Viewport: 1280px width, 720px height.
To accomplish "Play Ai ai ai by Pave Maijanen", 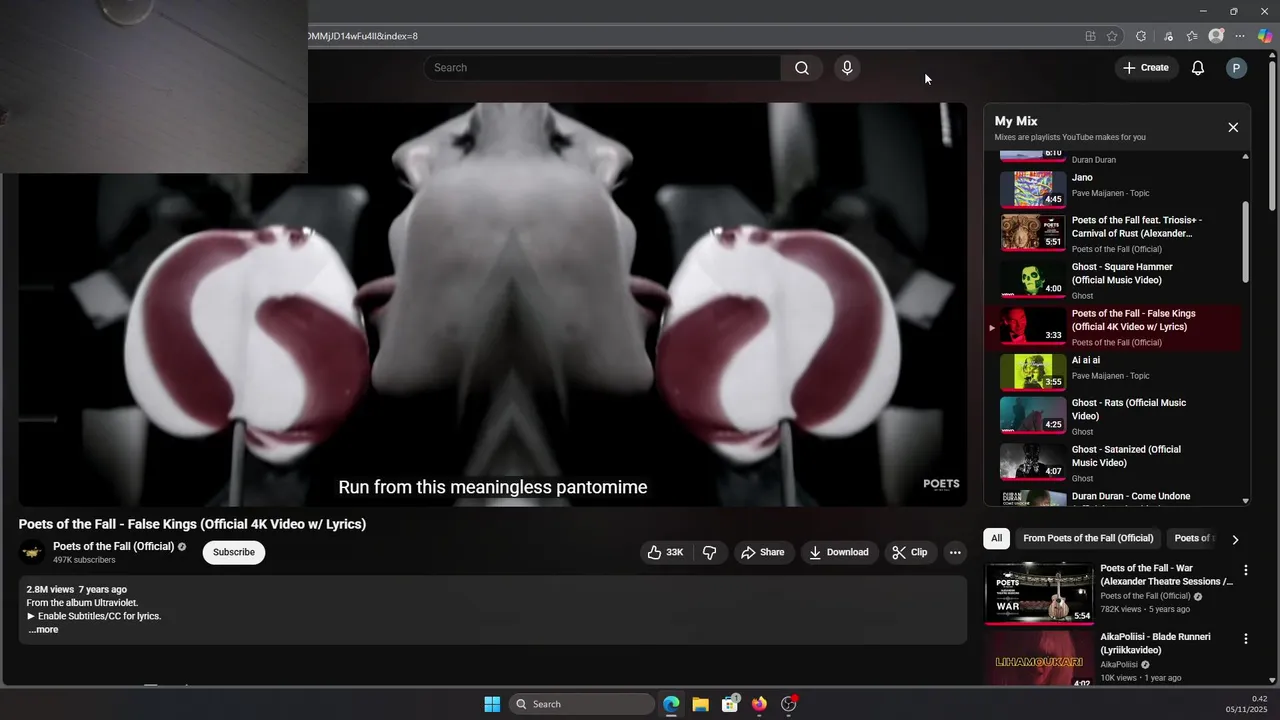I will 1112,371.
